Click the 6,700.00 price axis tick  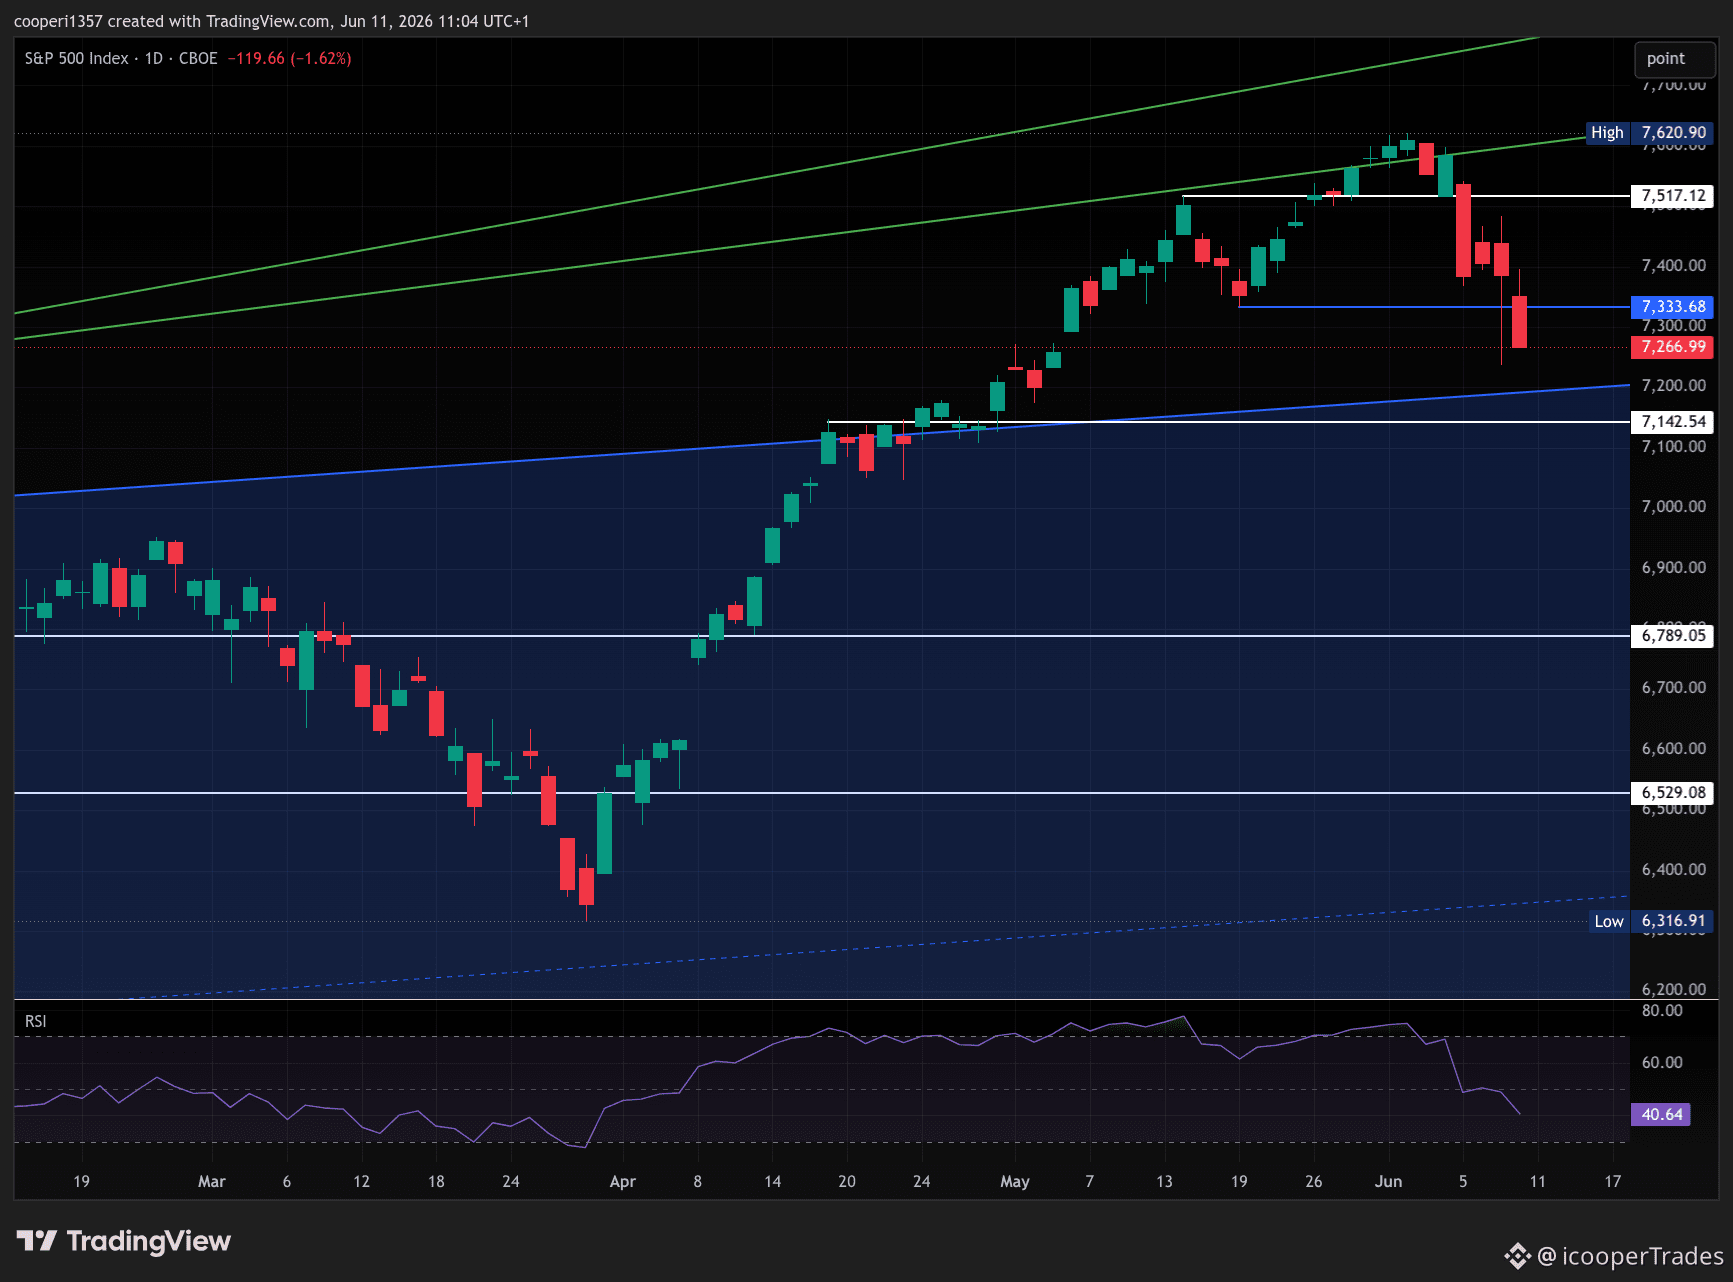tap(1673, 687)
